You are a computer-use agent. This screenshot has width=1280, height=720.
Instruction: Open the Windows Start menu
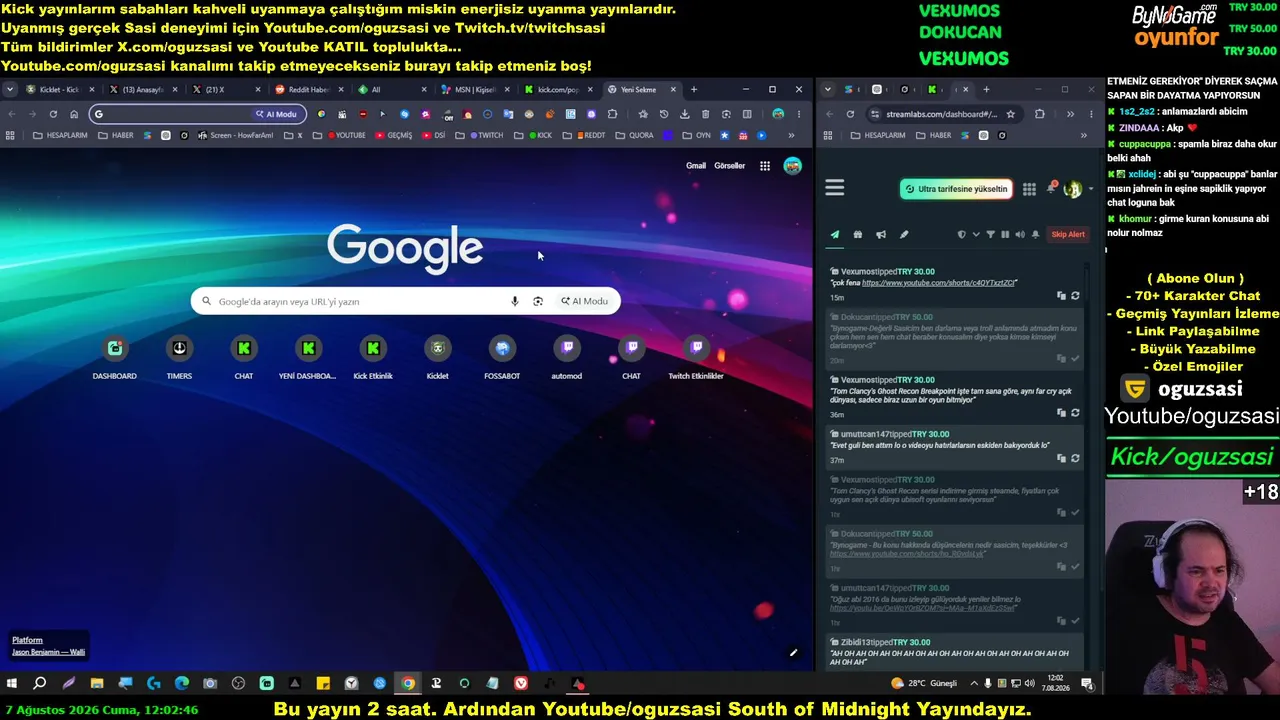(x=12, y=684)
